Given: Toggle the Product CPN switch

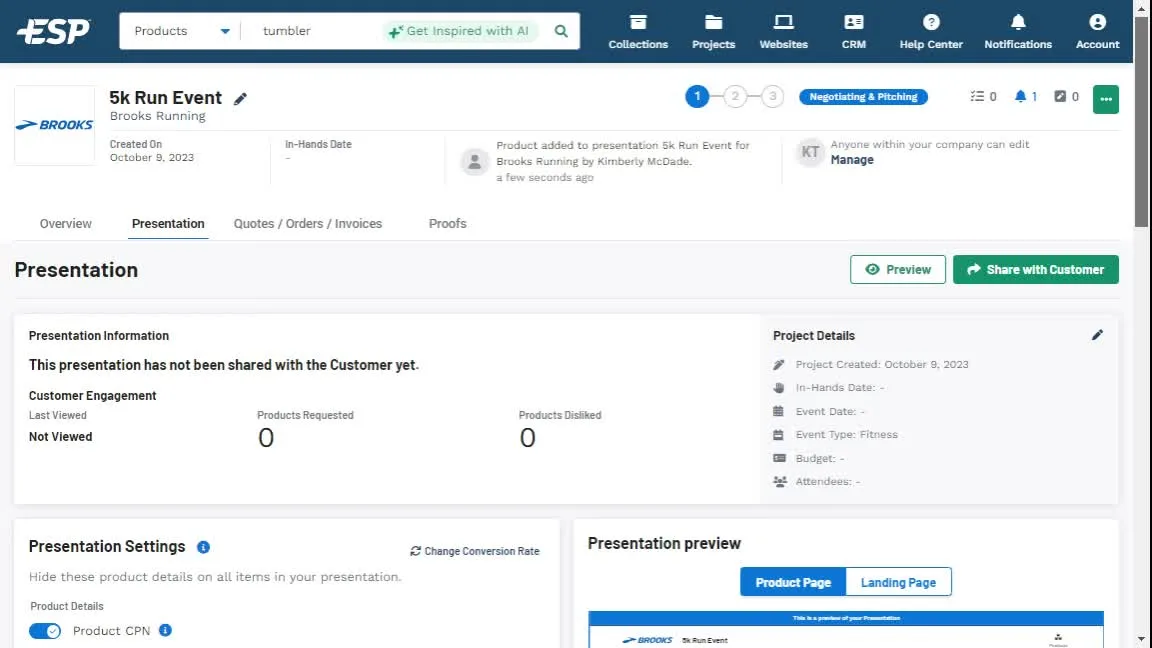Looking at the screenshot, I should (x=45, y=631).
